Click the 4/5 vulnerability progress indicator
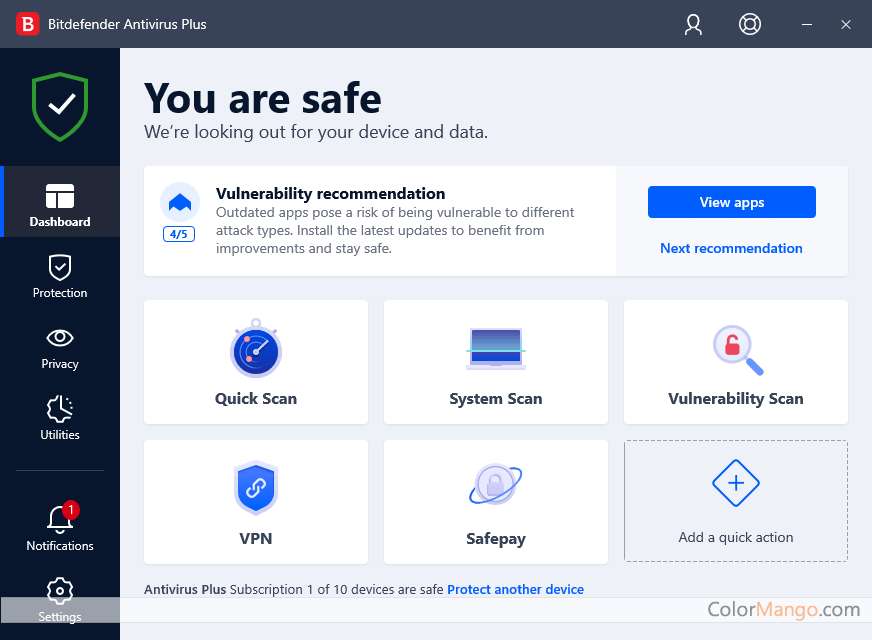Screen dimensions: 872x640 179,234
